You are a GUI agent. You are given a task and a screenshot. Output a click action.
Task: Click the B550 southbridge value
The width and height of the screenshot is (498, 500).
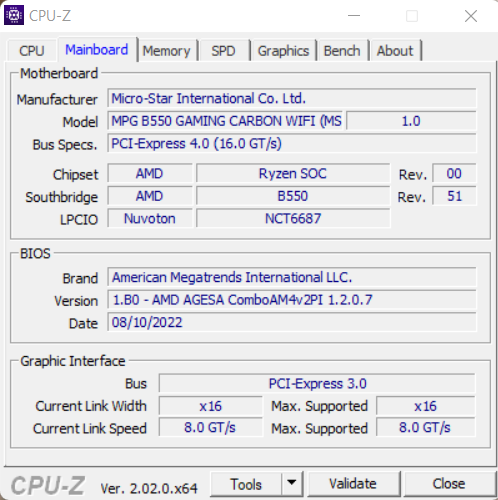click(x=293, y=196)
